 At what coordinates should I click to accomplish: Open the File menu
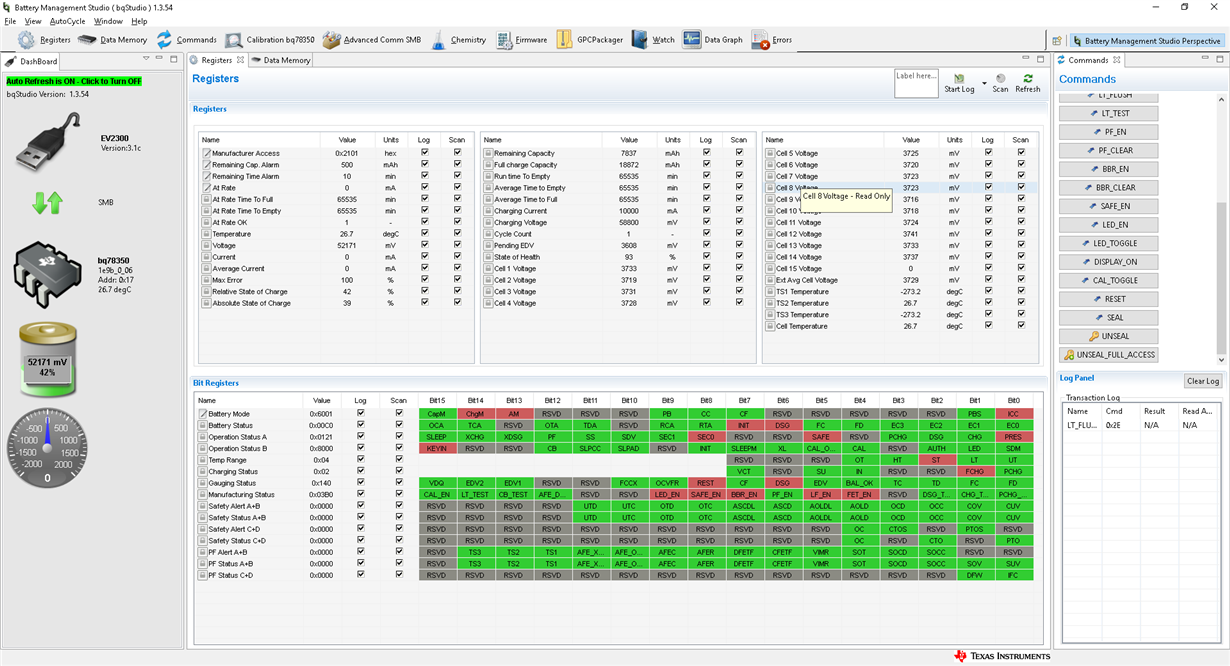[x=10, y=21]
